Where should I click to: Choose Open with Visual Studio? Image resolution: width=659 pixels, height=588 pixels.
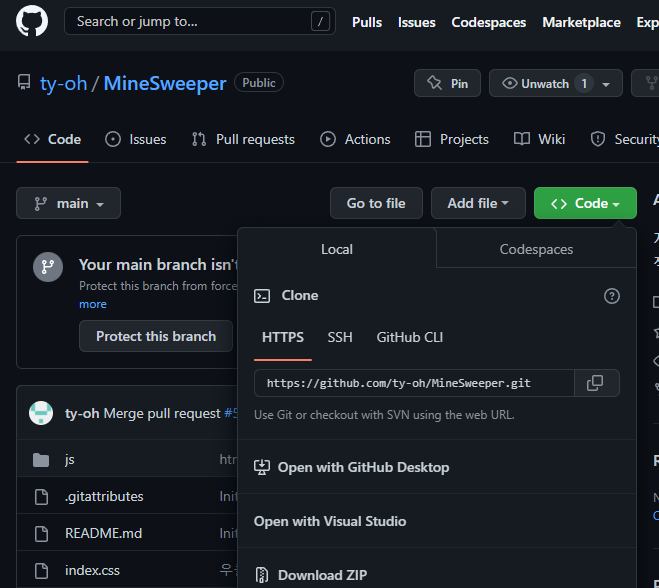click(x=437, y=521)
